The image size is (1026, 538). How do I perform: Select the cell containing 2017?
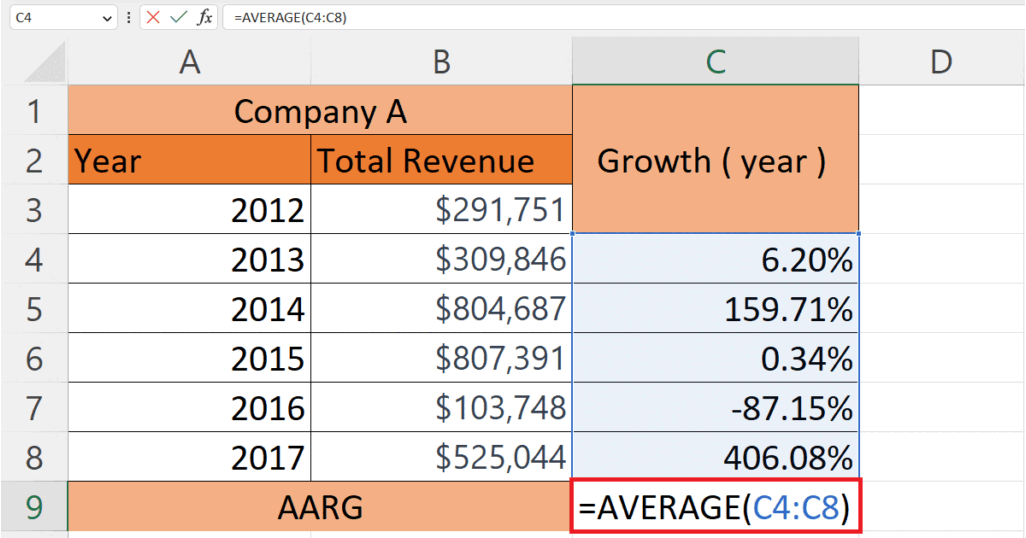[x=189, y=457]
